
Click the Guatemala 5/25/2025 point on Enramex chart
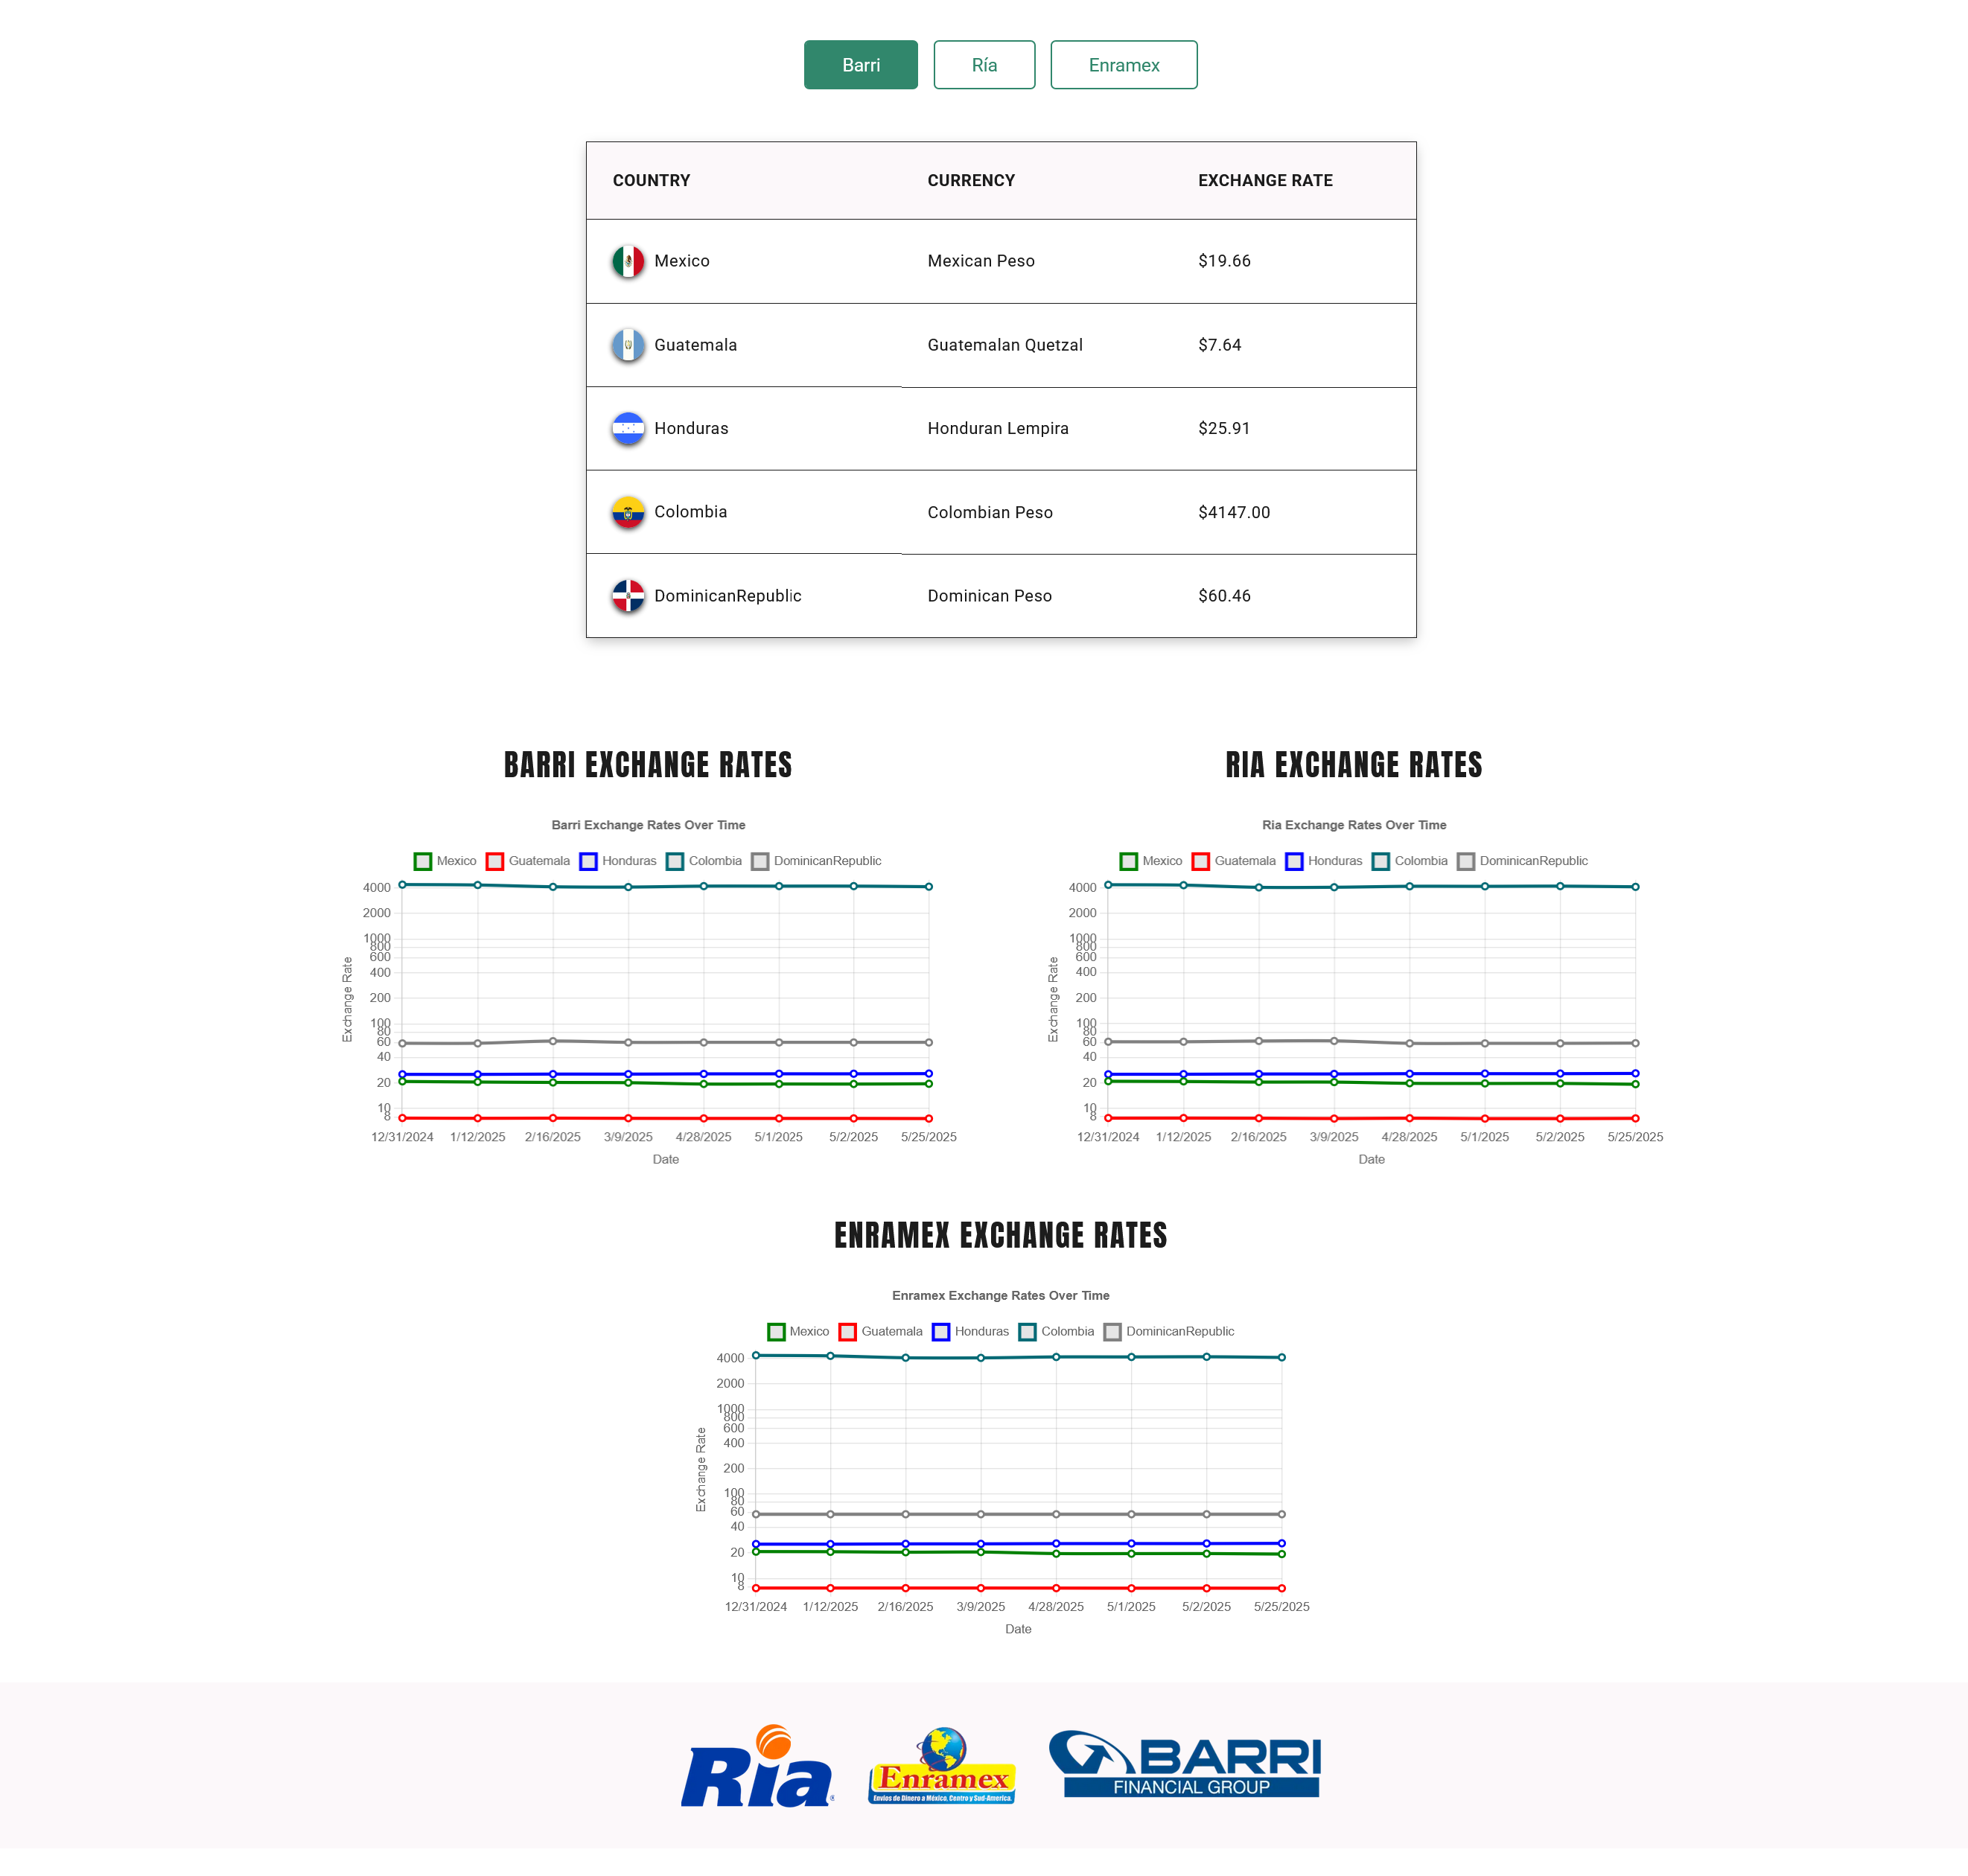pos(1282,1588)
